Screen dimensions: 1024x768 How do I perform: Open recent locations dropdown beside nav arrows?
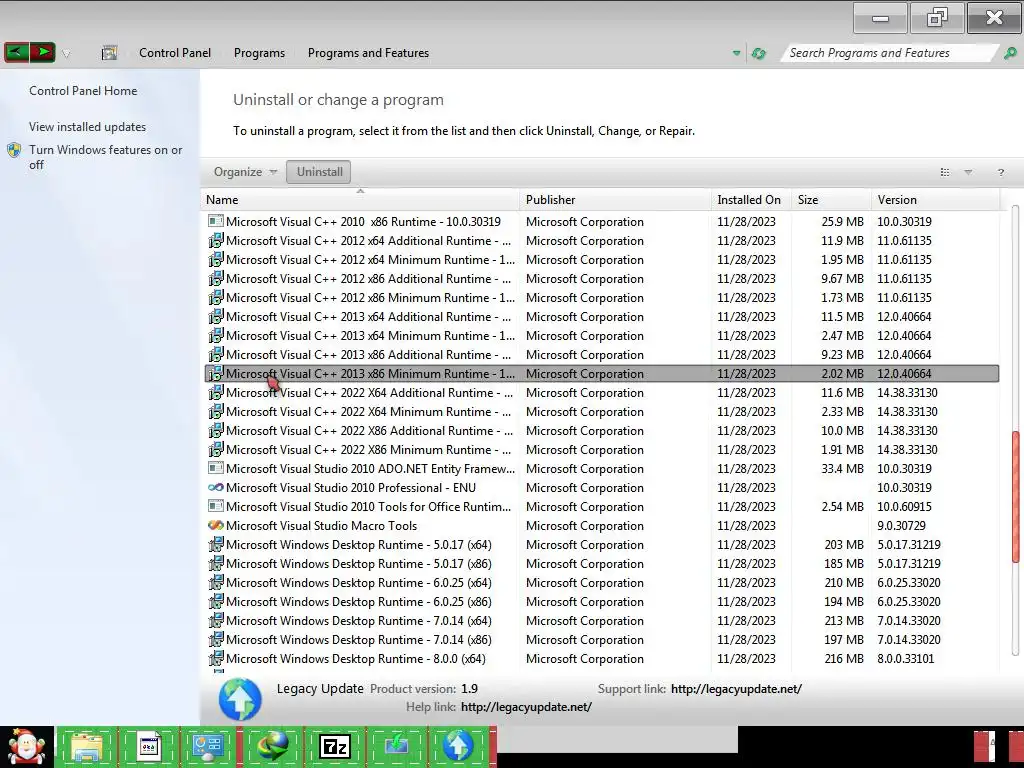click(x=66, y=54)
